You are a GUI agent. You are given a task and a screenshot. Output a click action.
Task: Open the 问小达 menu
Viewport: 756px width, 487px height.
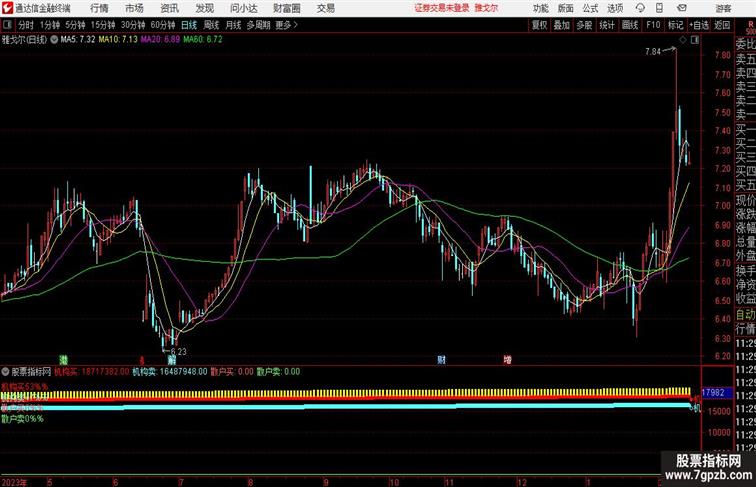(x=244, y=8)
